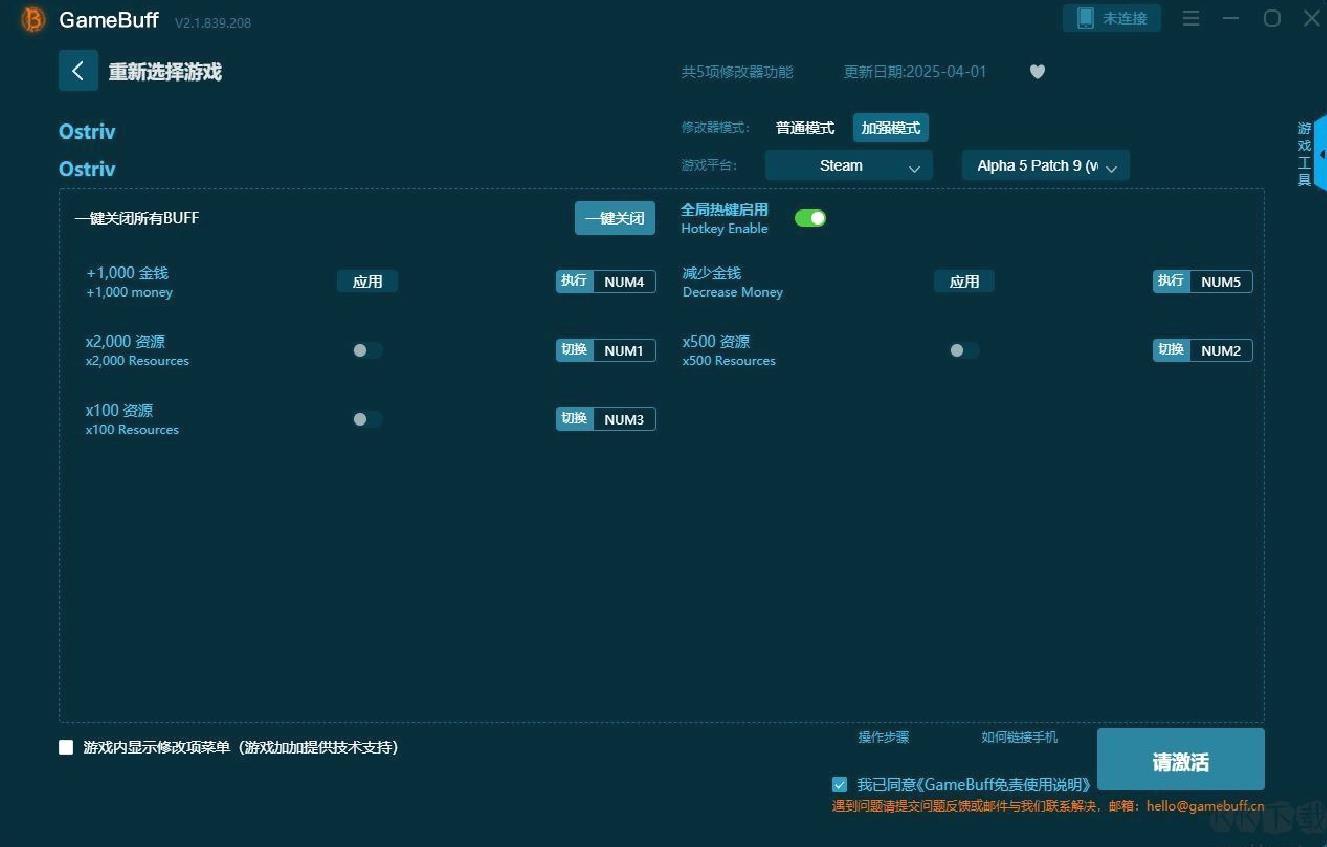
Task: Click the hello@gamebuff.cn support email text
Action: tap(1205, 806)
